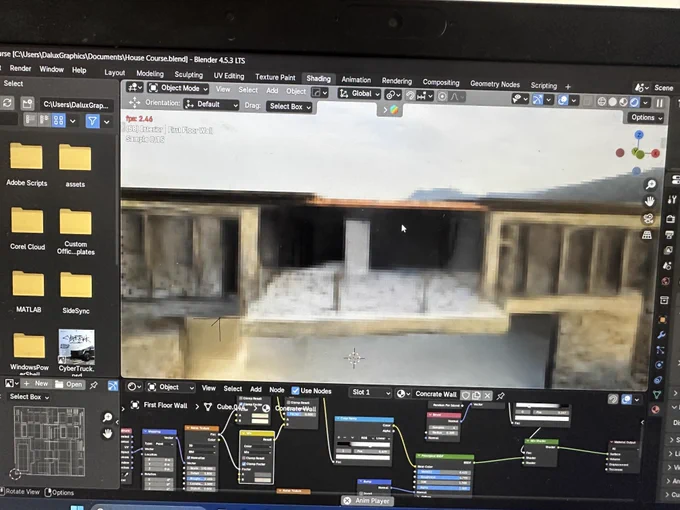
Task: Open the Node menu in shader editor
Action: click(277, 390)
